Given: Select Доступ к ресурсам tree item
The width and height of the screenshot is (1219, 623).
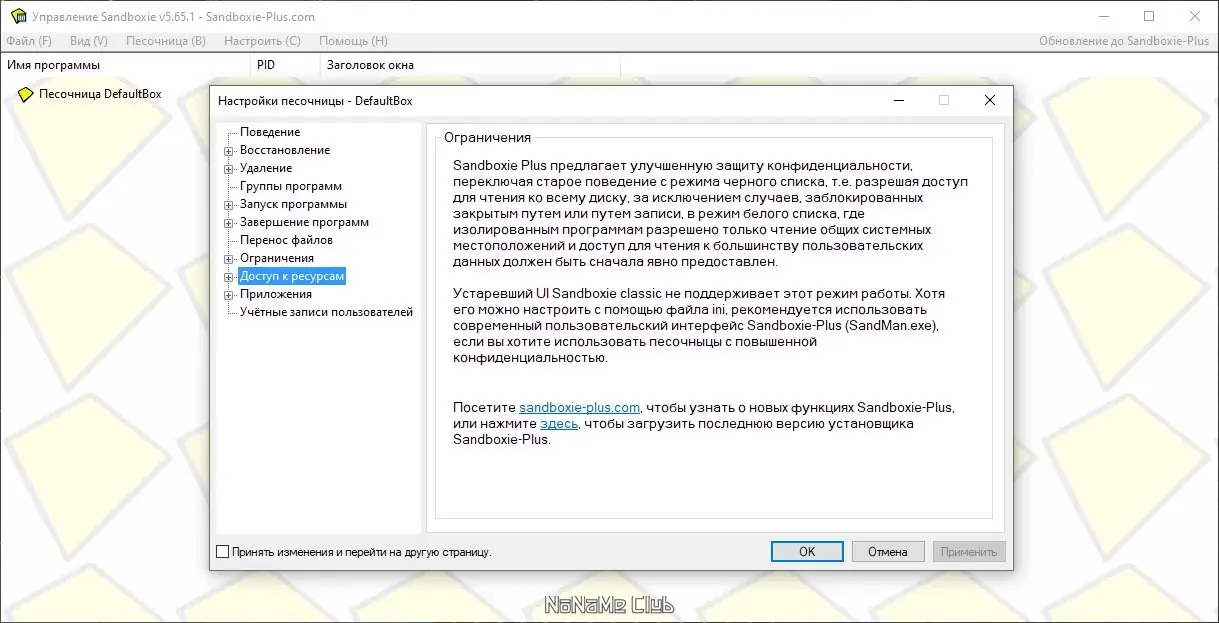Looking at the screenshot, I should [x=292, y=276].
